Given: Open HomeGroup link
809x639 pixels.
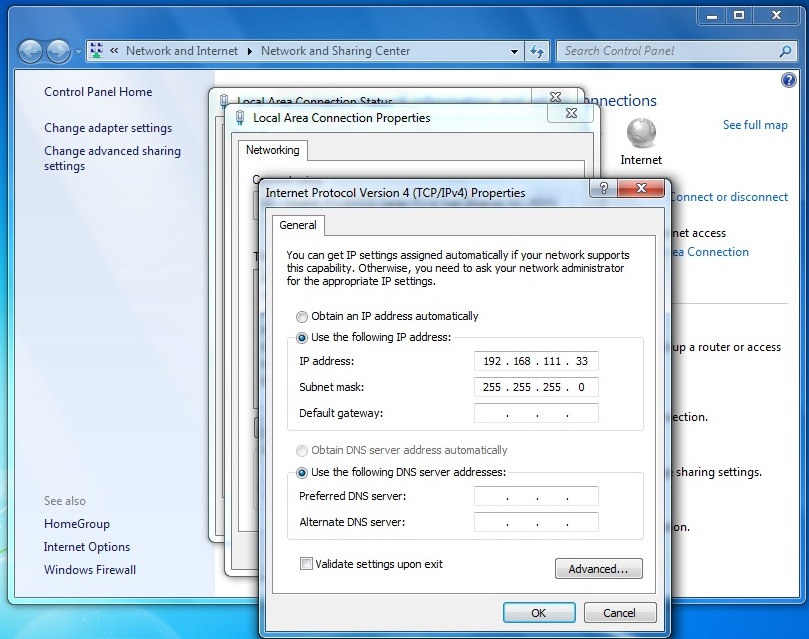Looking at the screenshot, I should click(x=77, y=524).
